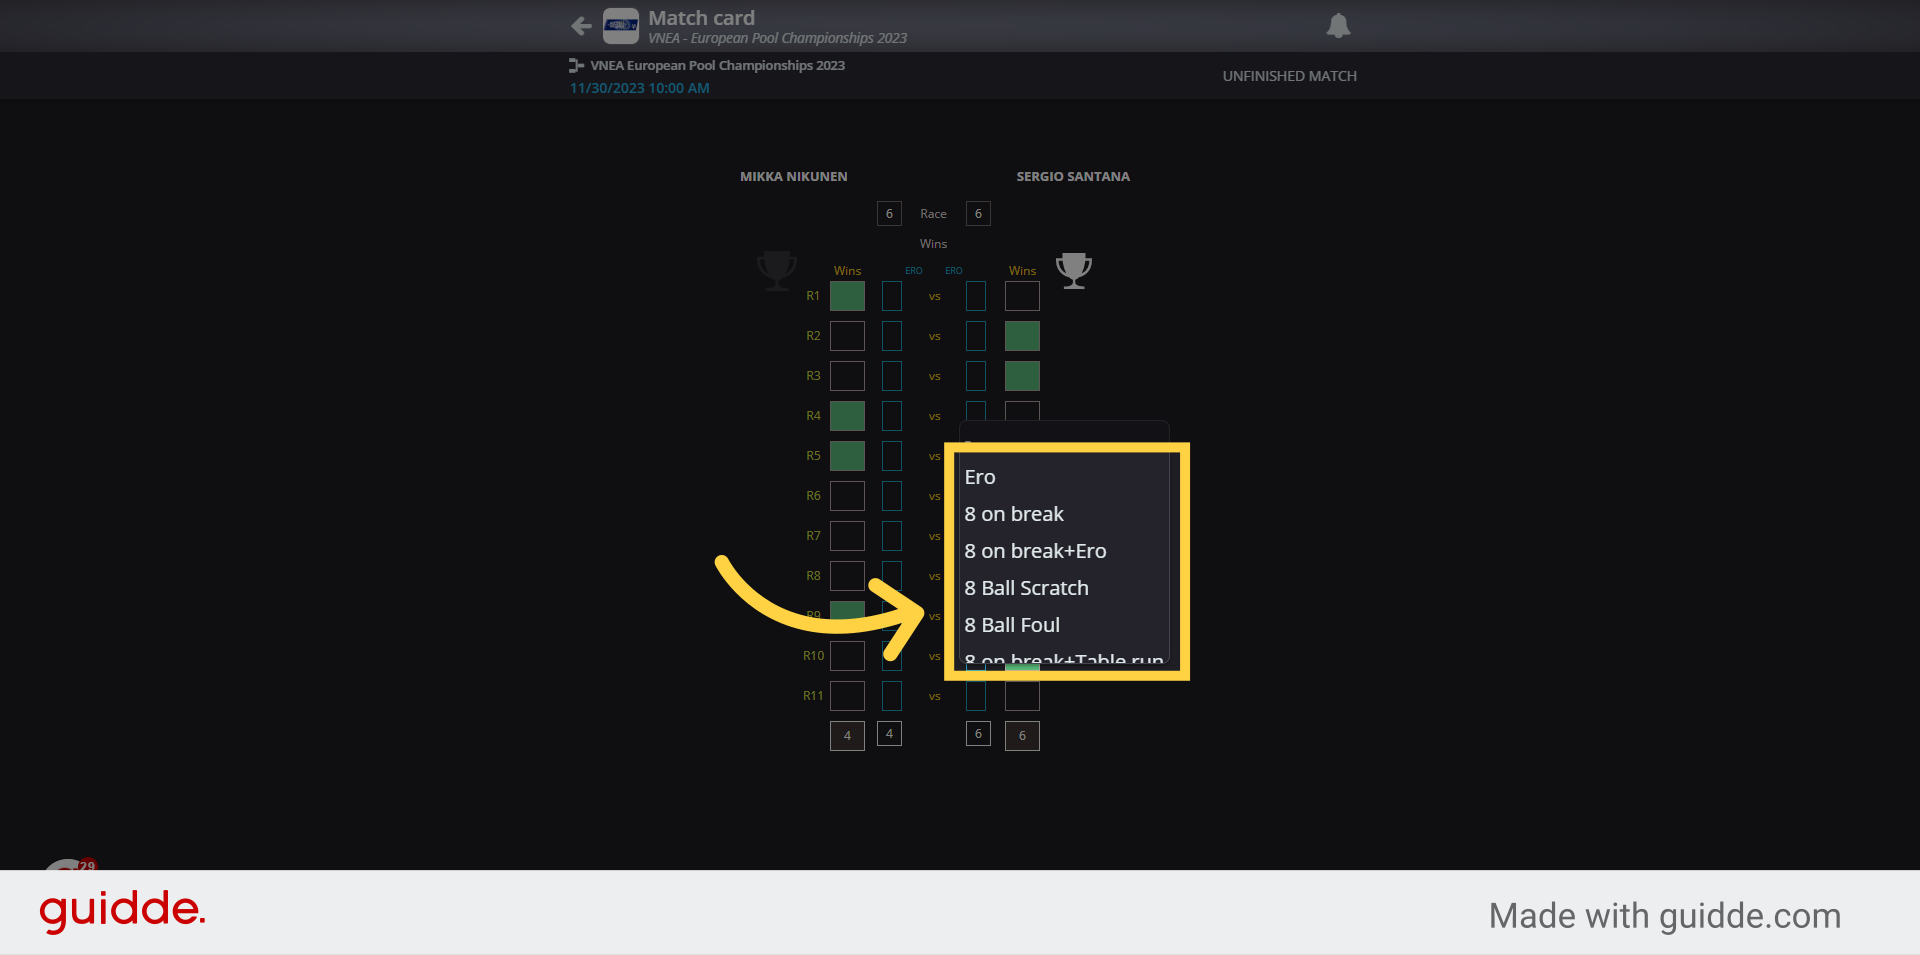Viewport: 1920px width, 955px height.
Task: Open Mikka Nikunen's R7 ERO box
Action: coord(892,536)
